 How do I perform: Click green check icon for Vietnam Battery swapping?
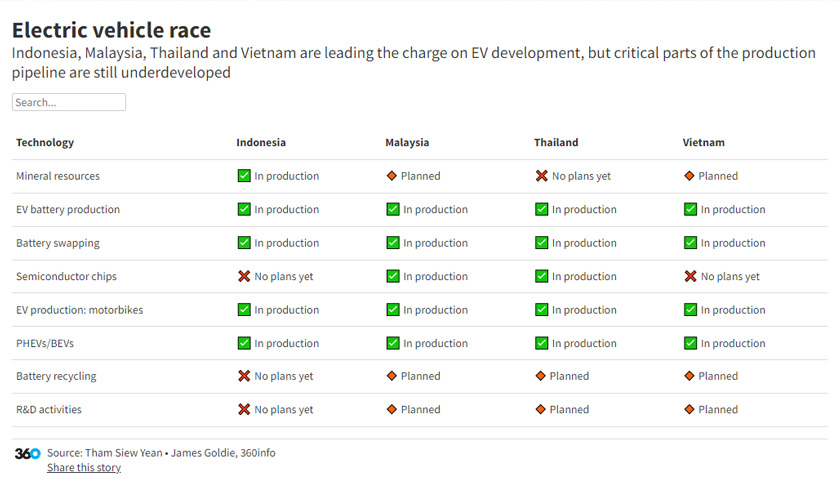pos(691,243)
